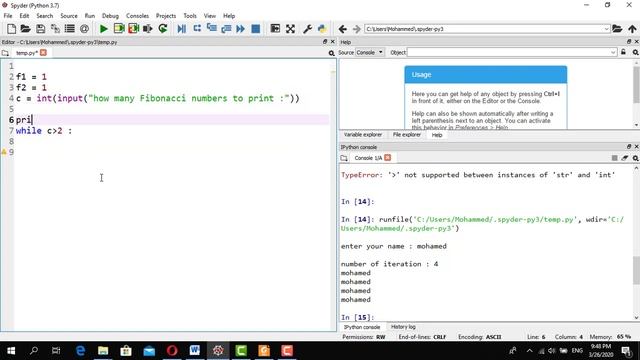Open the Projects menu

166,16
